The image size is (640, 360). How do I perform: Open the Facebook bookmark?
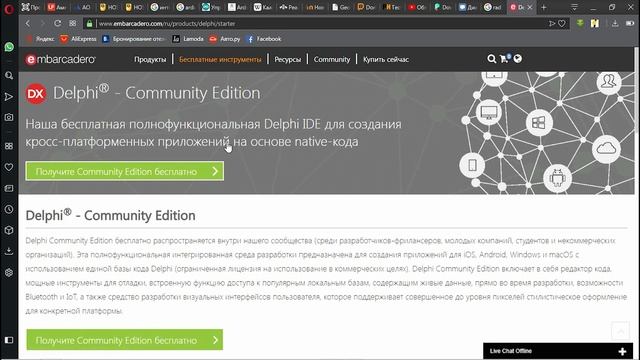(x=264, y=39)
